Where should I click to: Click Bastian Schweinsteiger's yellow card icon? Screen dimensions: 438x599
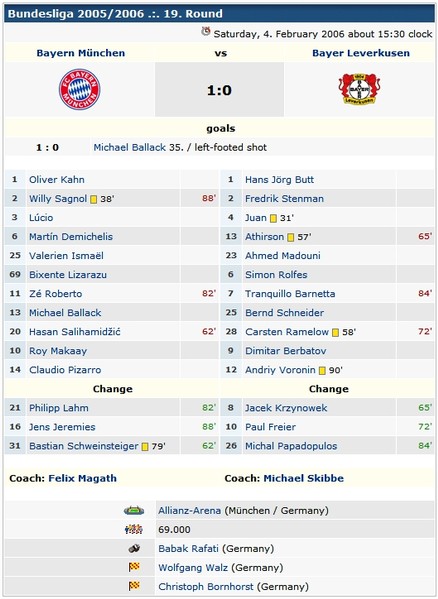tap(145, 447)
